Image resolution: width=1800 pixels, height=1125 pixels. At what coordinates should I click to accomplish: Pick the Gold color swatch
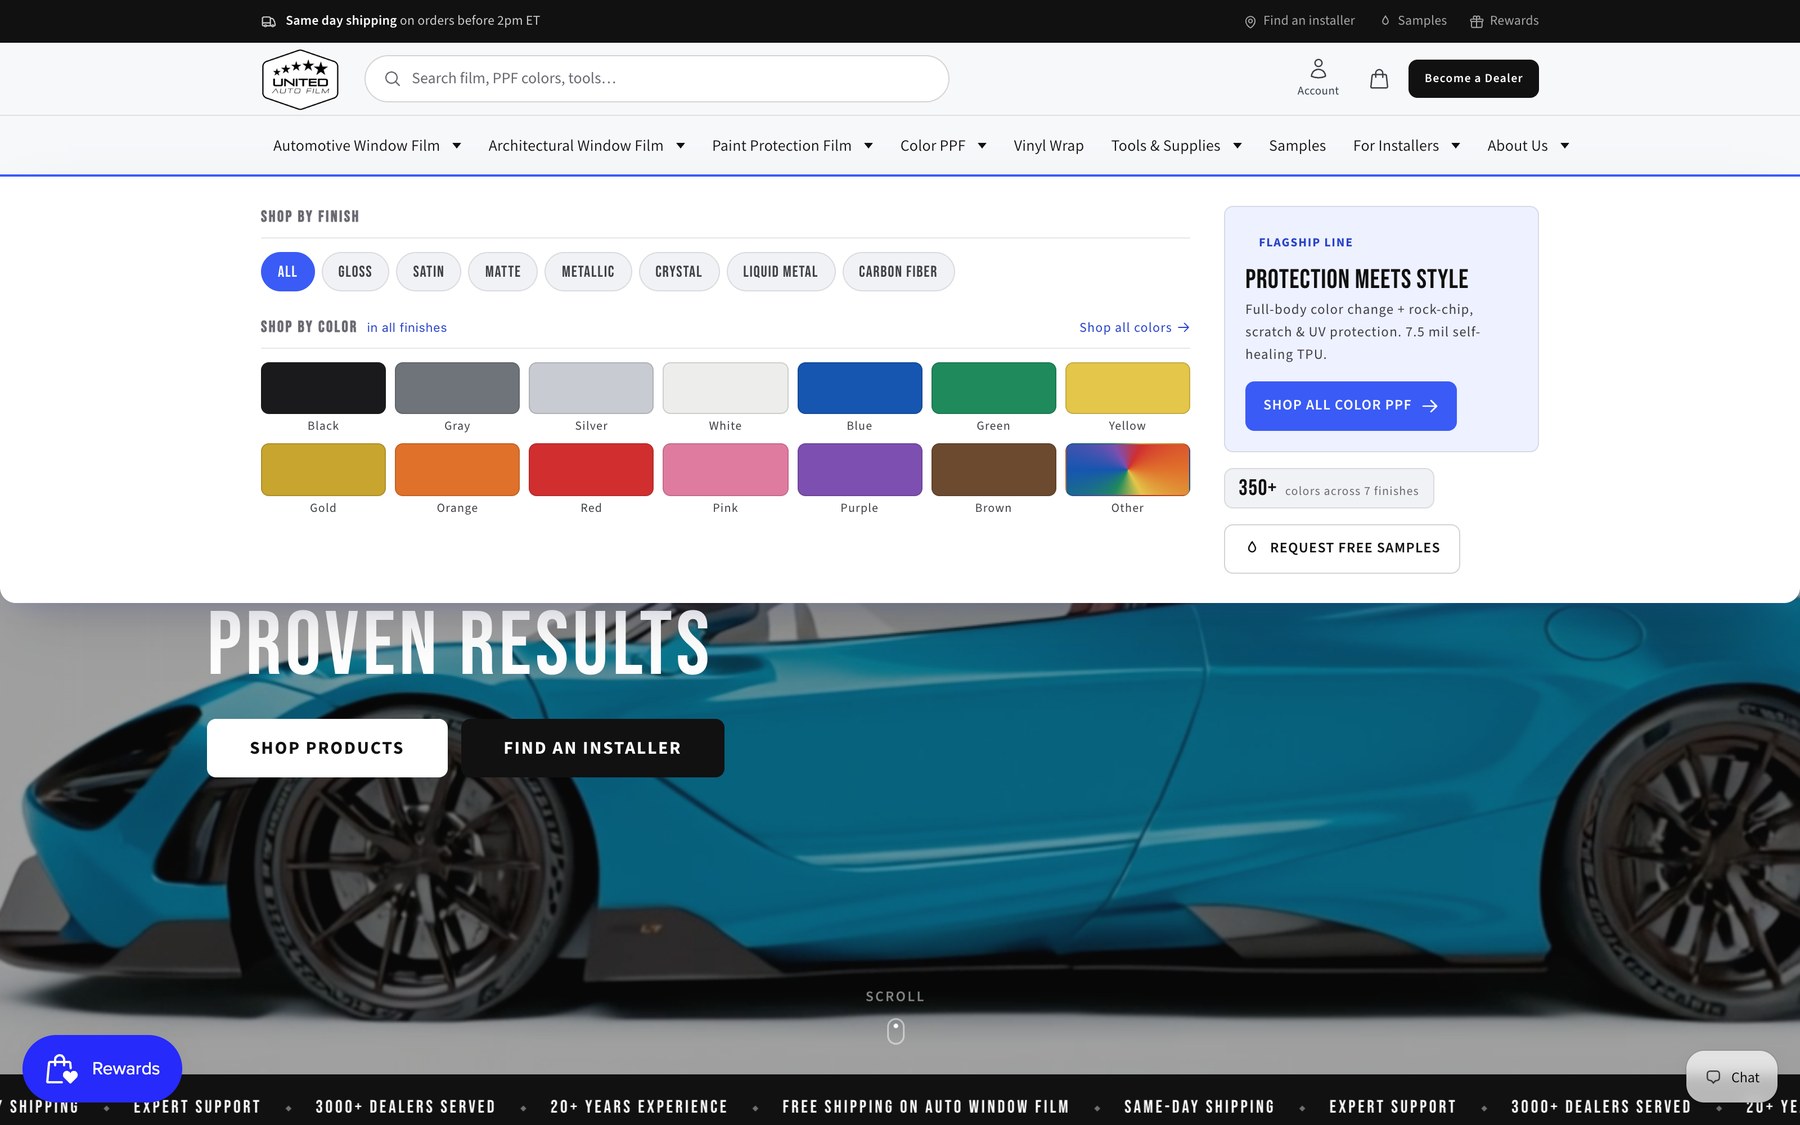coord(323,470)
